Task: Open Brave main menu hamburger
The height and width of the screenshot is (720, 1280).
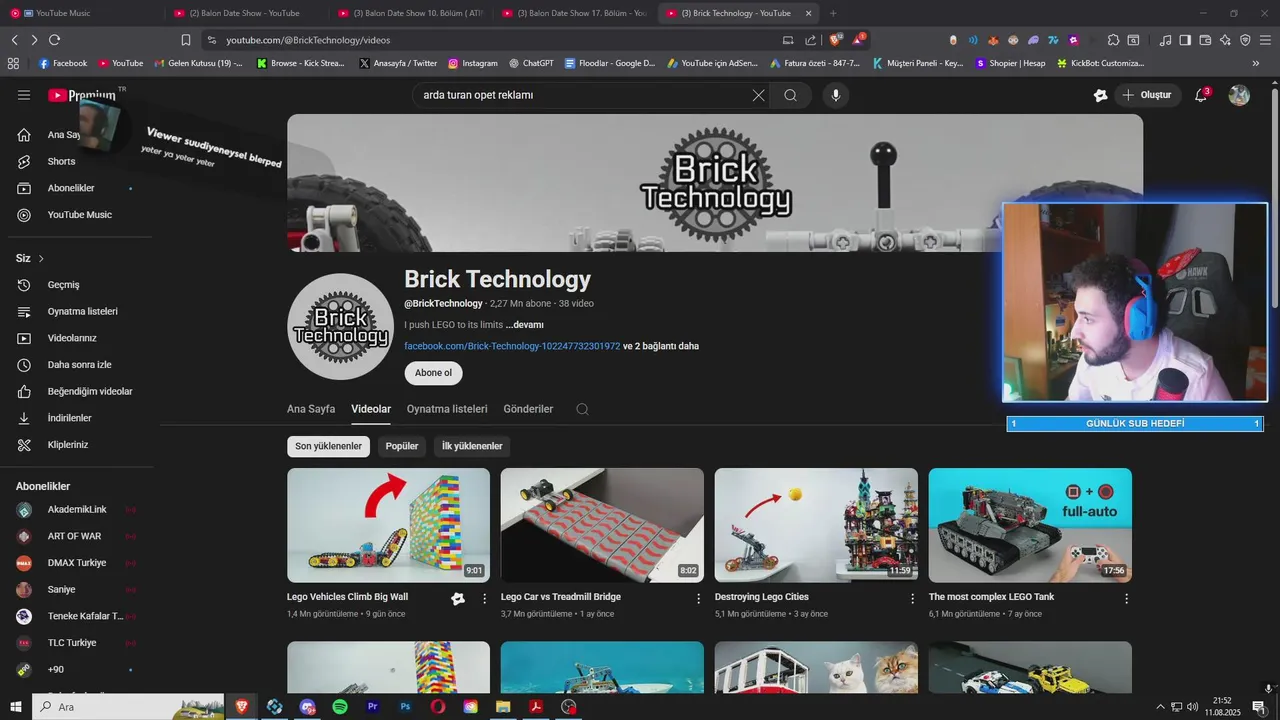Action: tap(1266, 40)
